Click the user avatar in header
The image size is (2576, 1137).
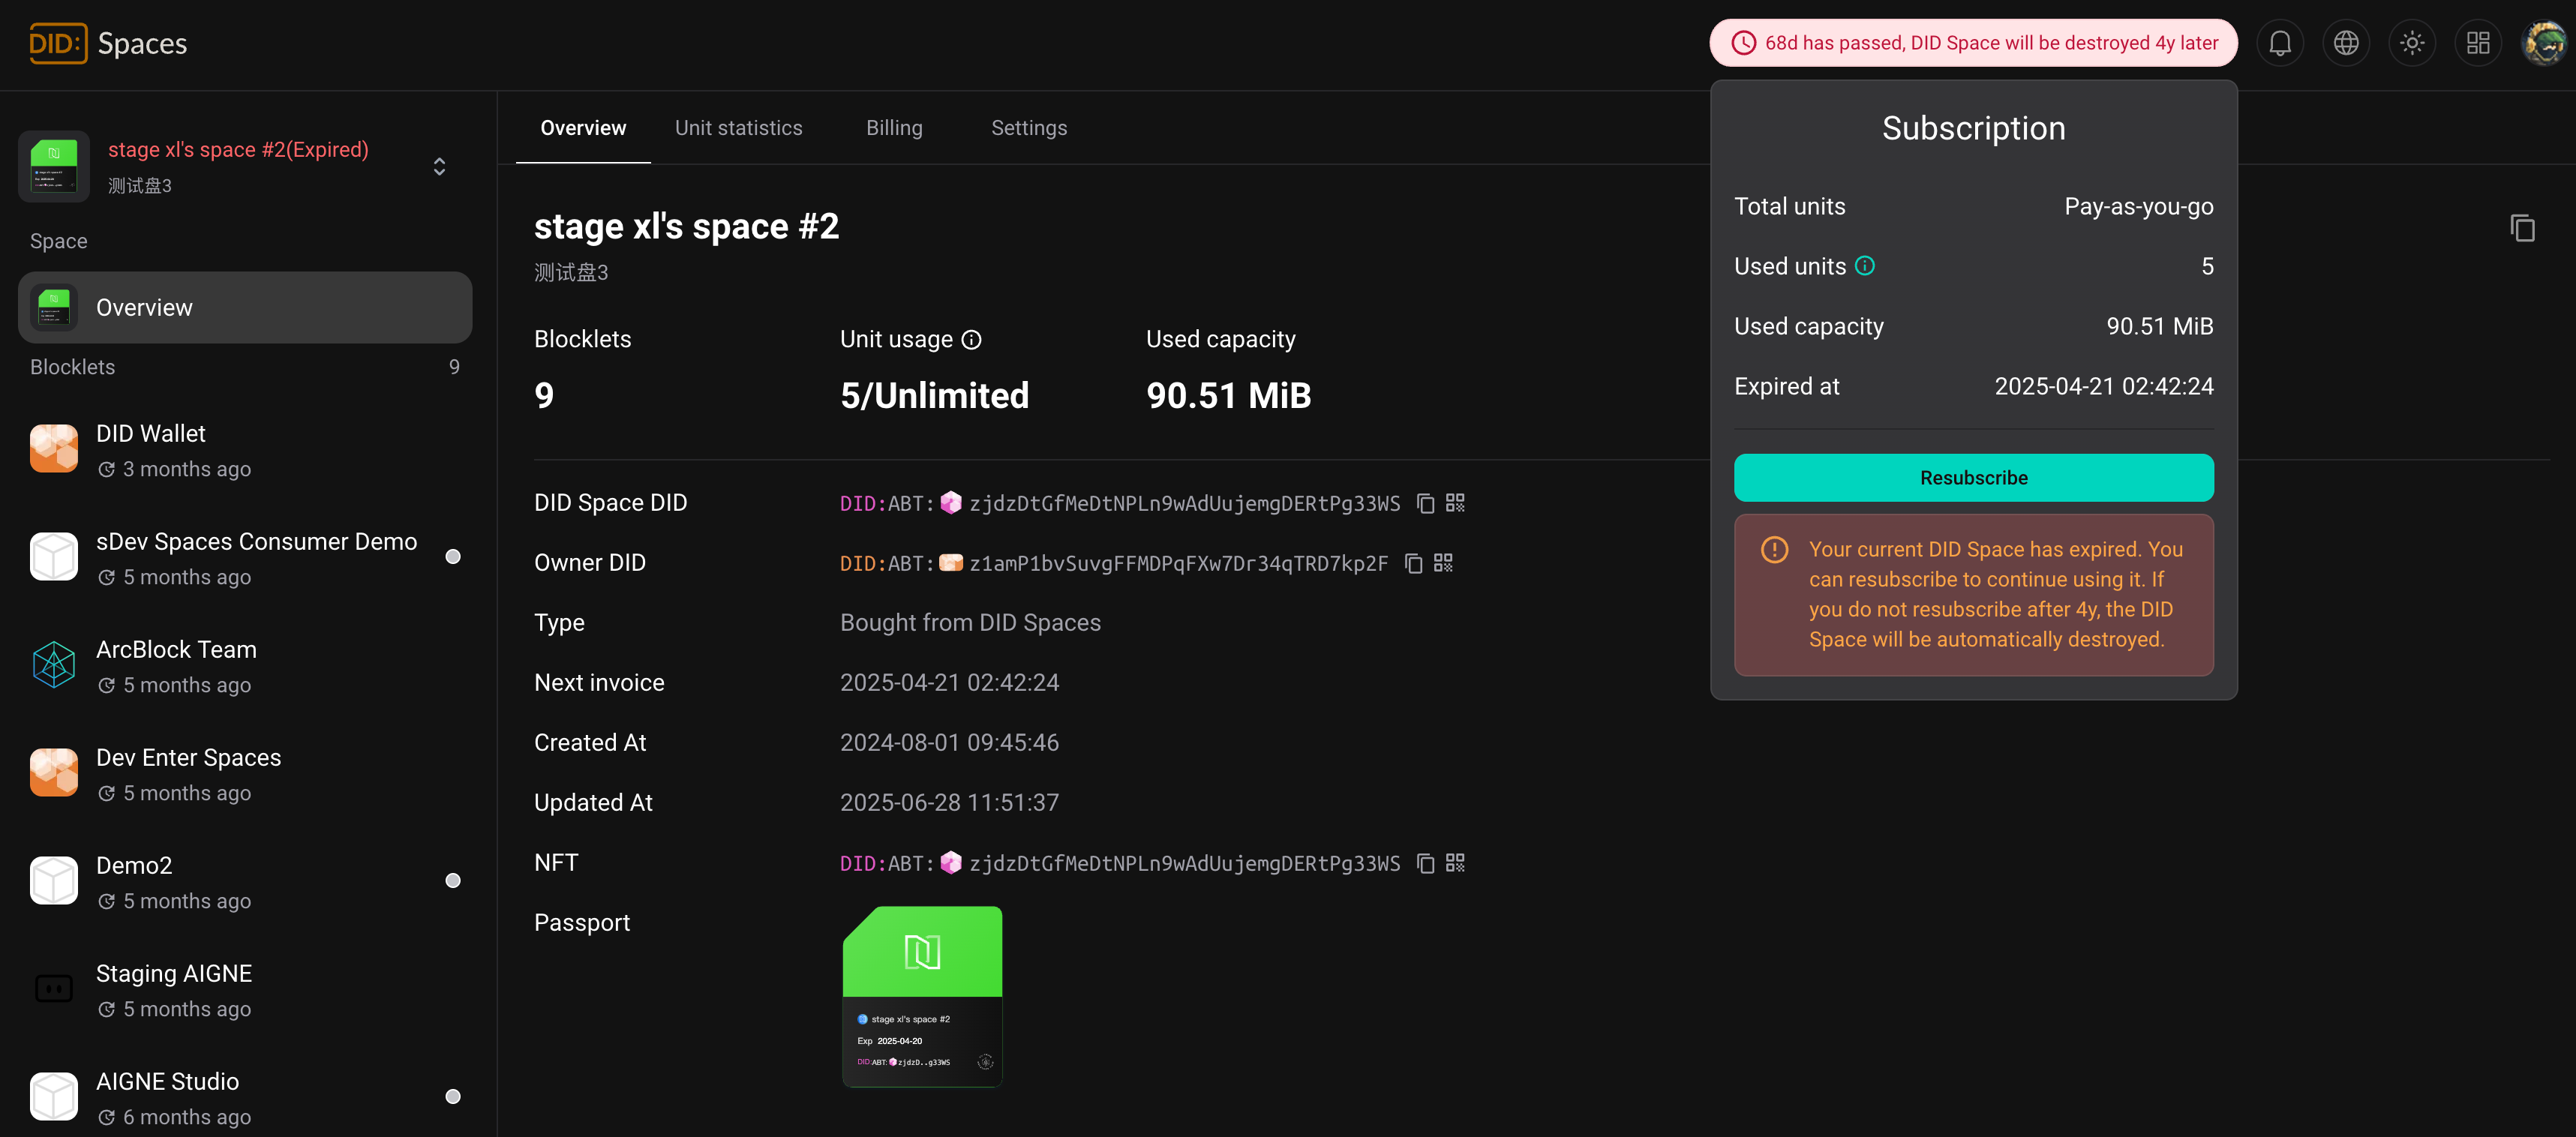[x=2543, y=43]
